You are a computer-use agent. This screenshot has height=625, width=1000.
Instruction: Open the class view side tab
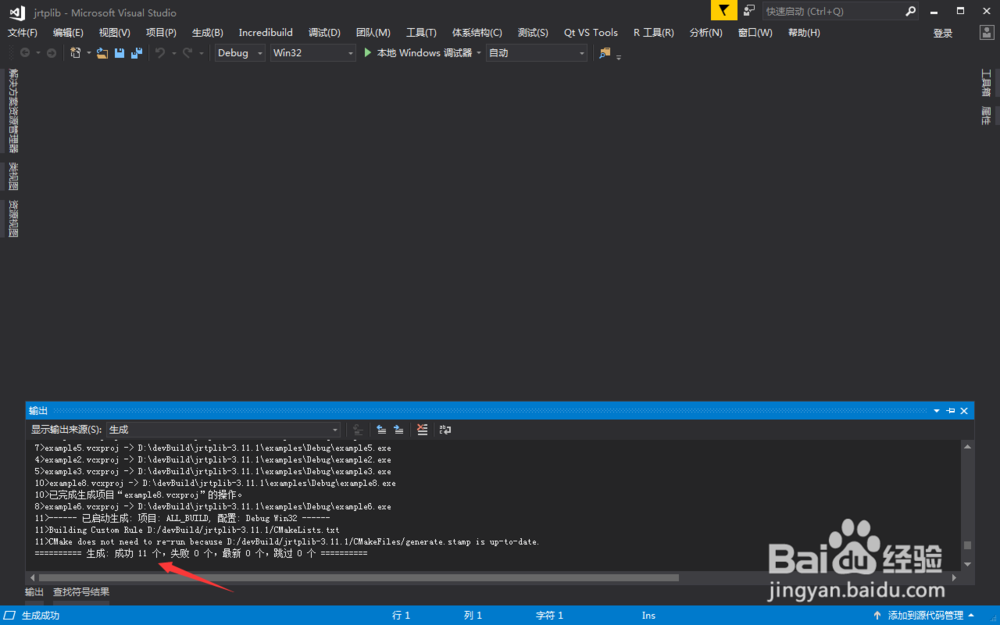point(13,177)
